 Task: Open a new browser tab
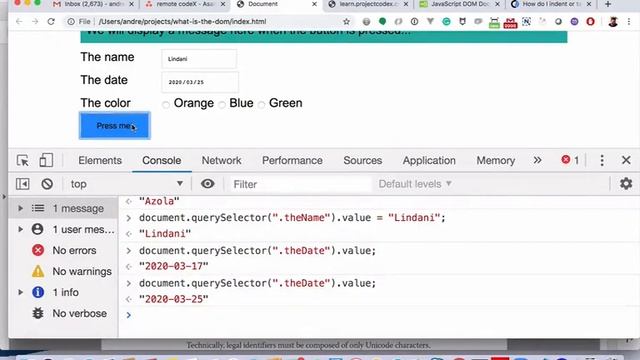(608, 4)
